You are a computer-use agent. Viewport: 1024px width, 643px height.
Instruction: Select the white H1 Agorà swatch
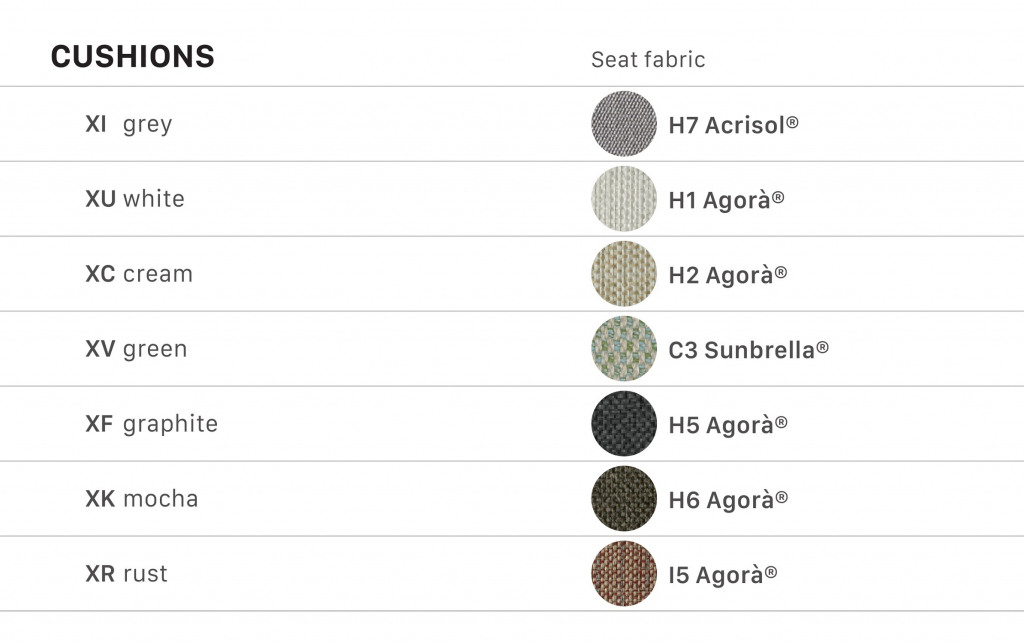pos(624,199)
